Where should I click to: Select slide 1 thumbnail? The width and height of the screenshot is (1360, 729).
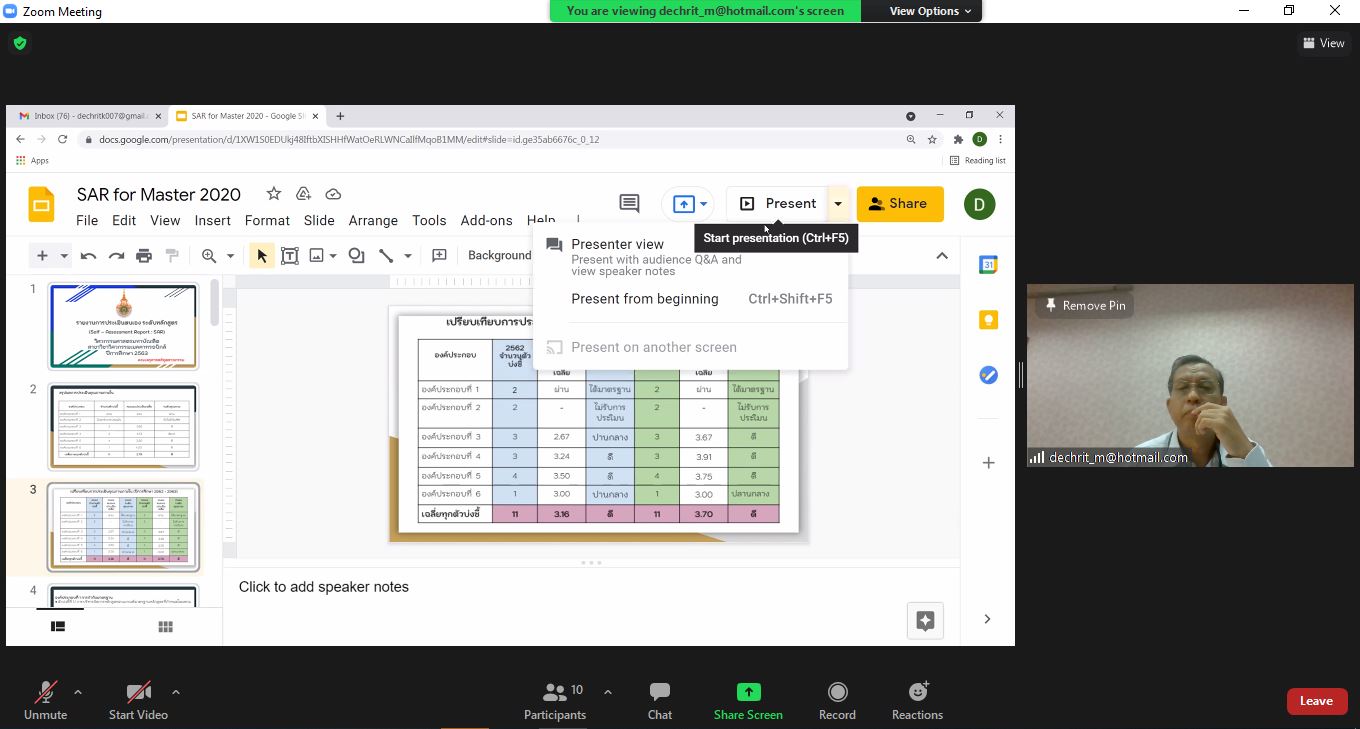[x=123, y=327]
